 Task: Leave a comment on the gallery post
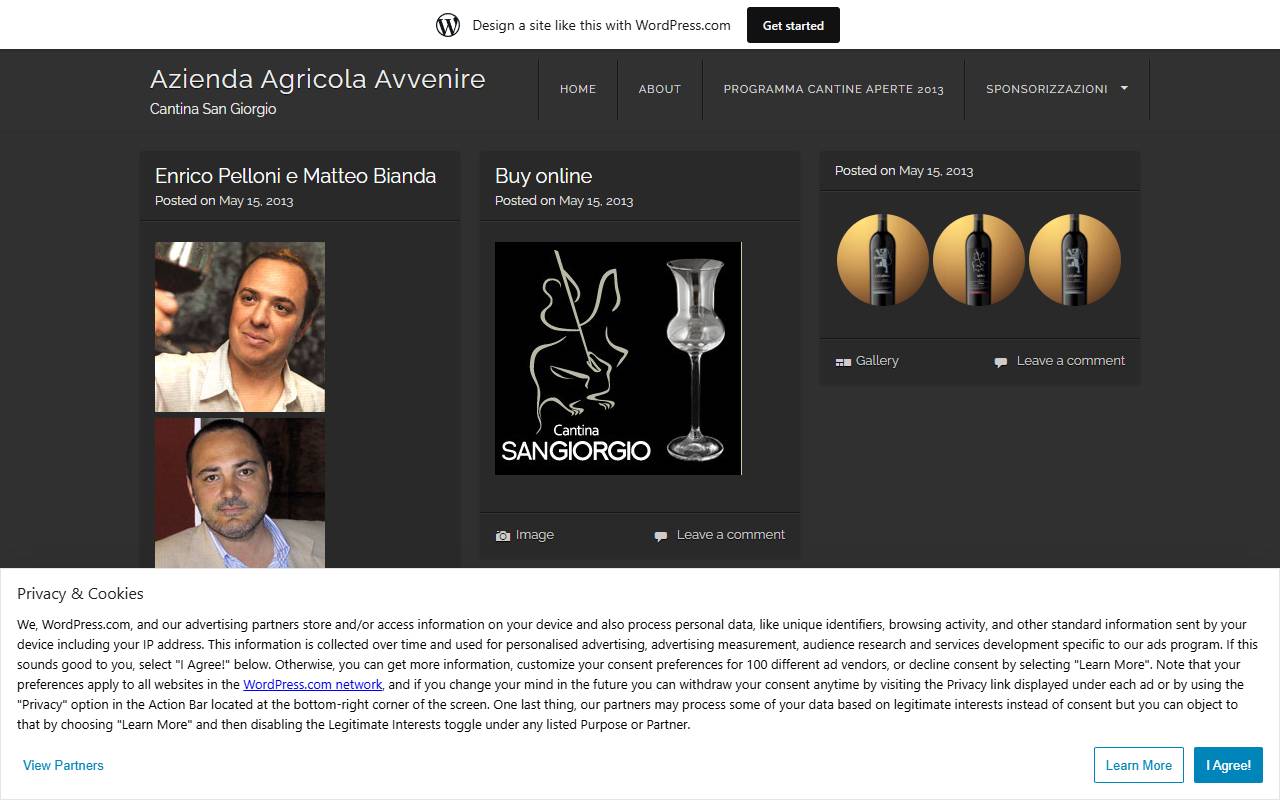point(1071,361)
